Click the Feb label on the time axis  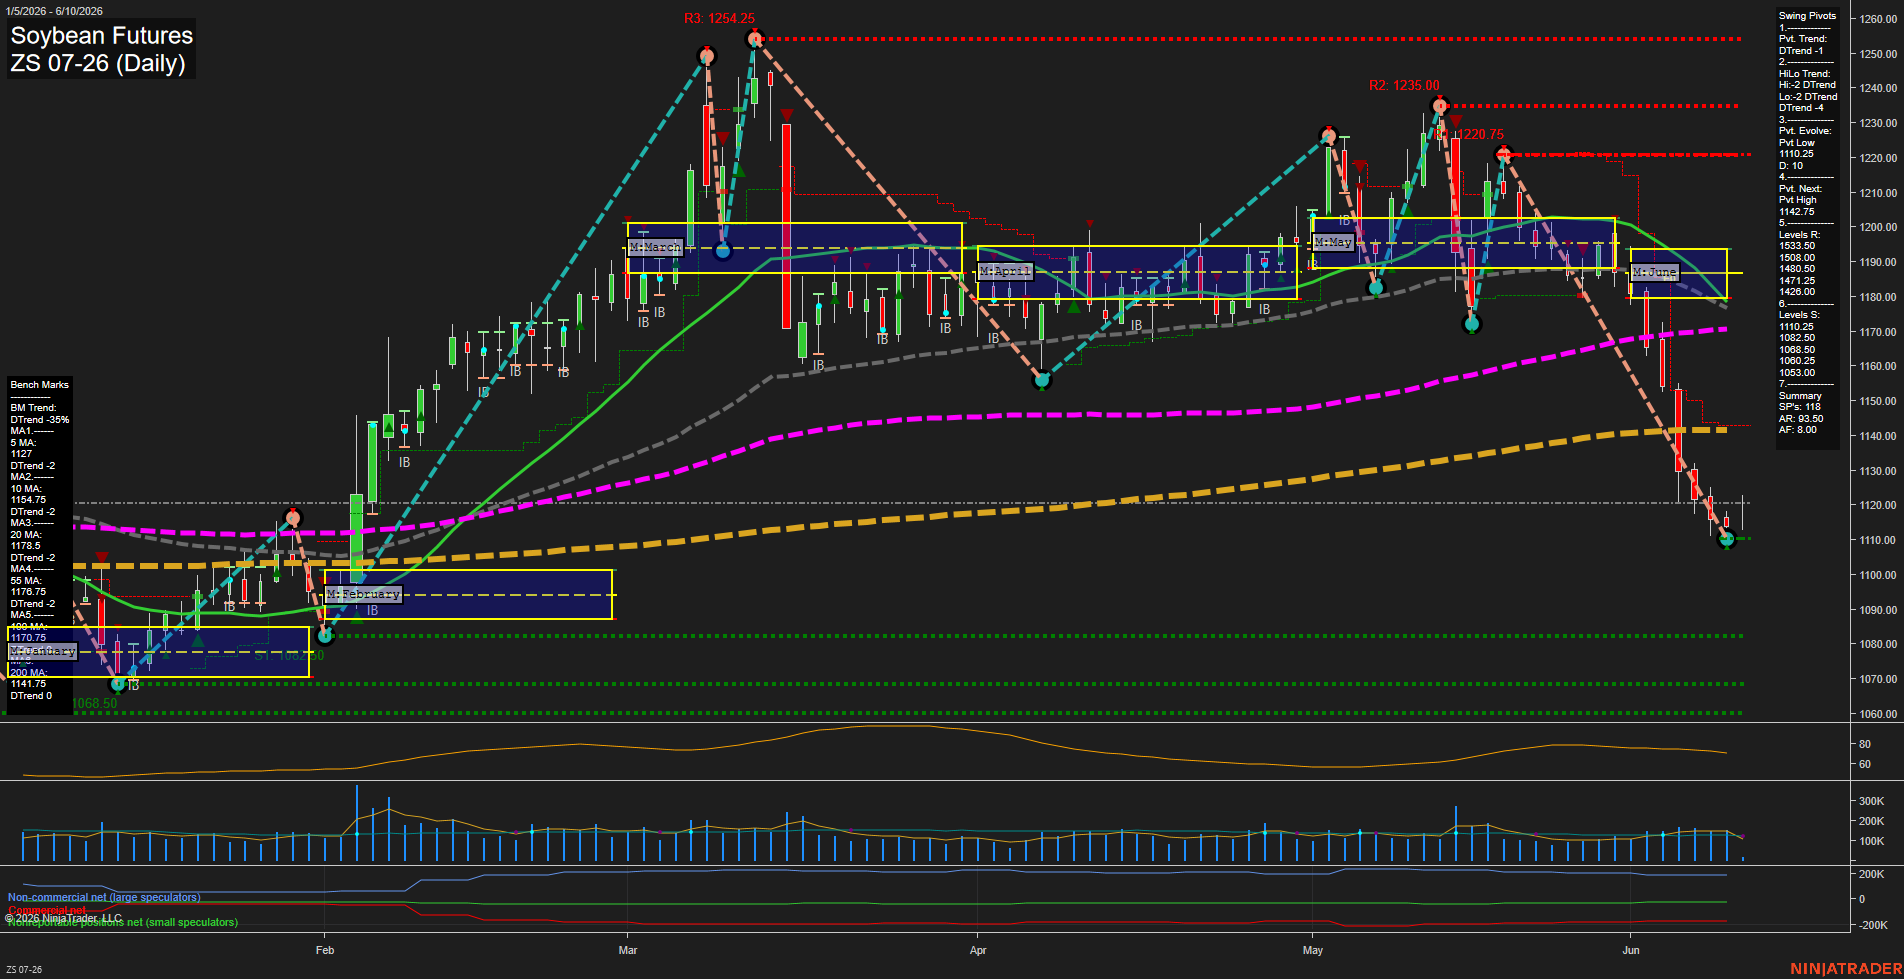[x=325, y=950]
